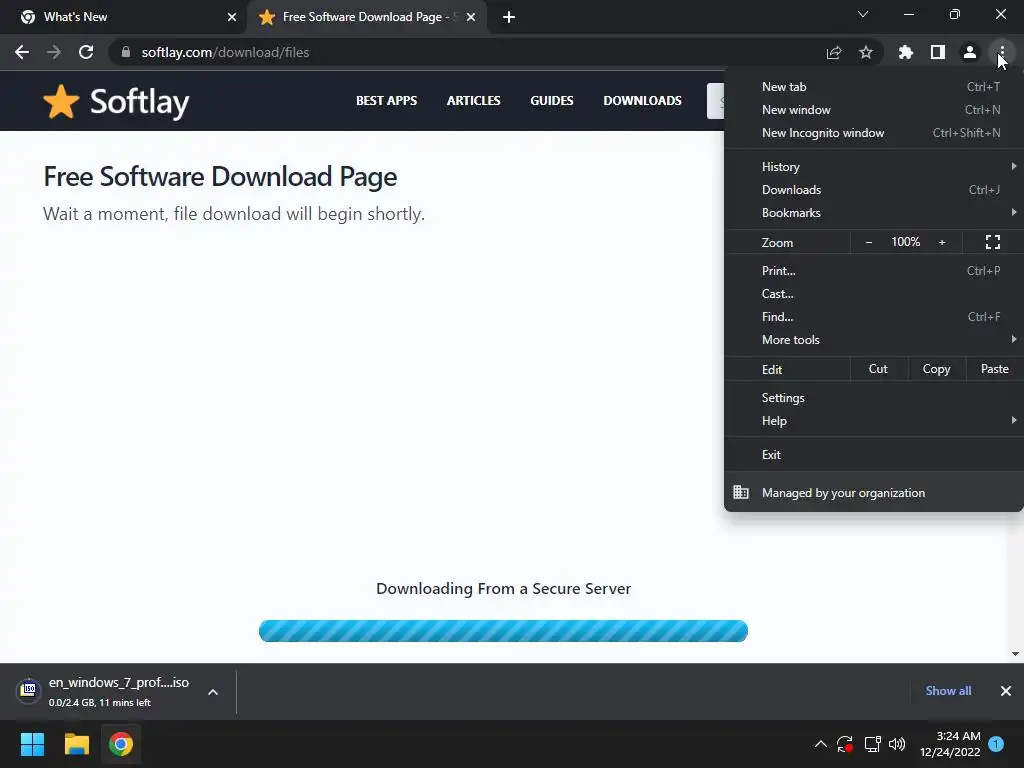Click Chrome icon in taskbar
This screenshot has height=768, width=1024.
121,744
